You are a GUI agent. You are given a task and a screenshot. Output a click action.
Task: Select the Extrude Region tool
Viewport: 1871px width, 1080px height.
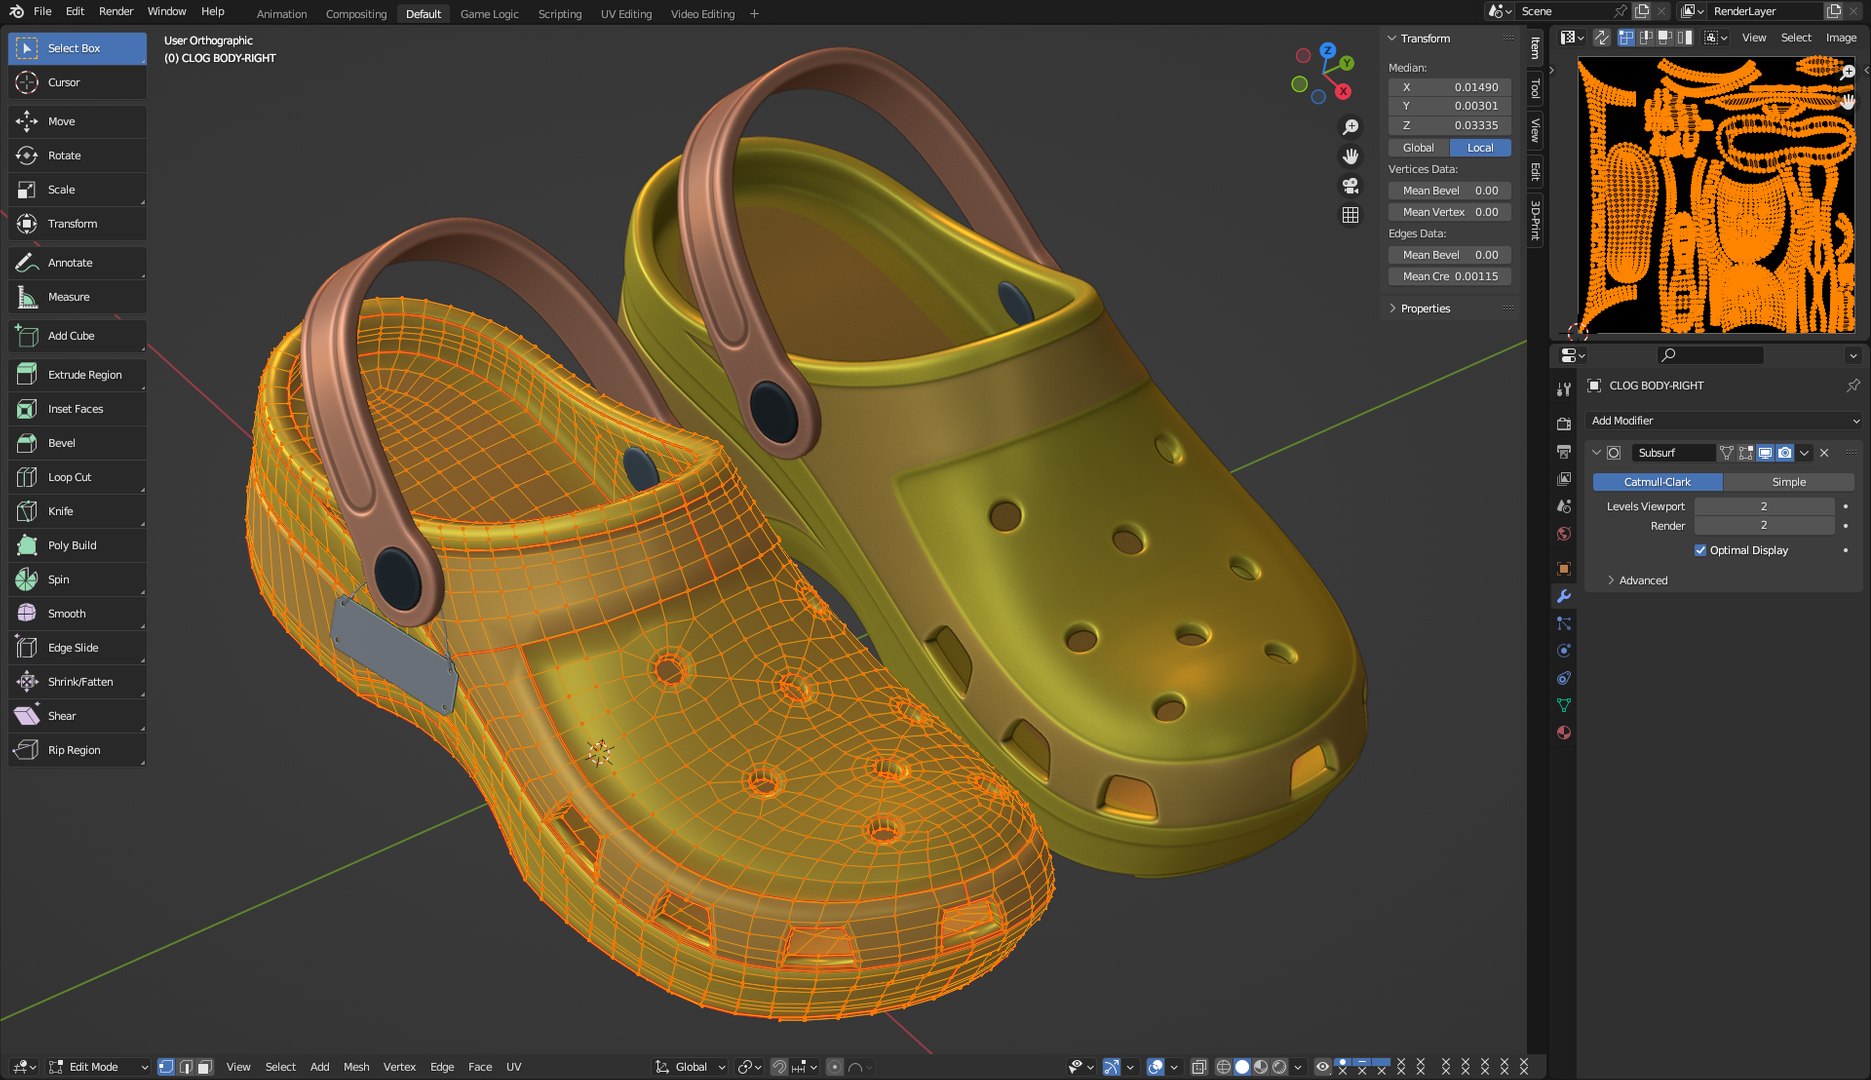click(x=77, y=375)
